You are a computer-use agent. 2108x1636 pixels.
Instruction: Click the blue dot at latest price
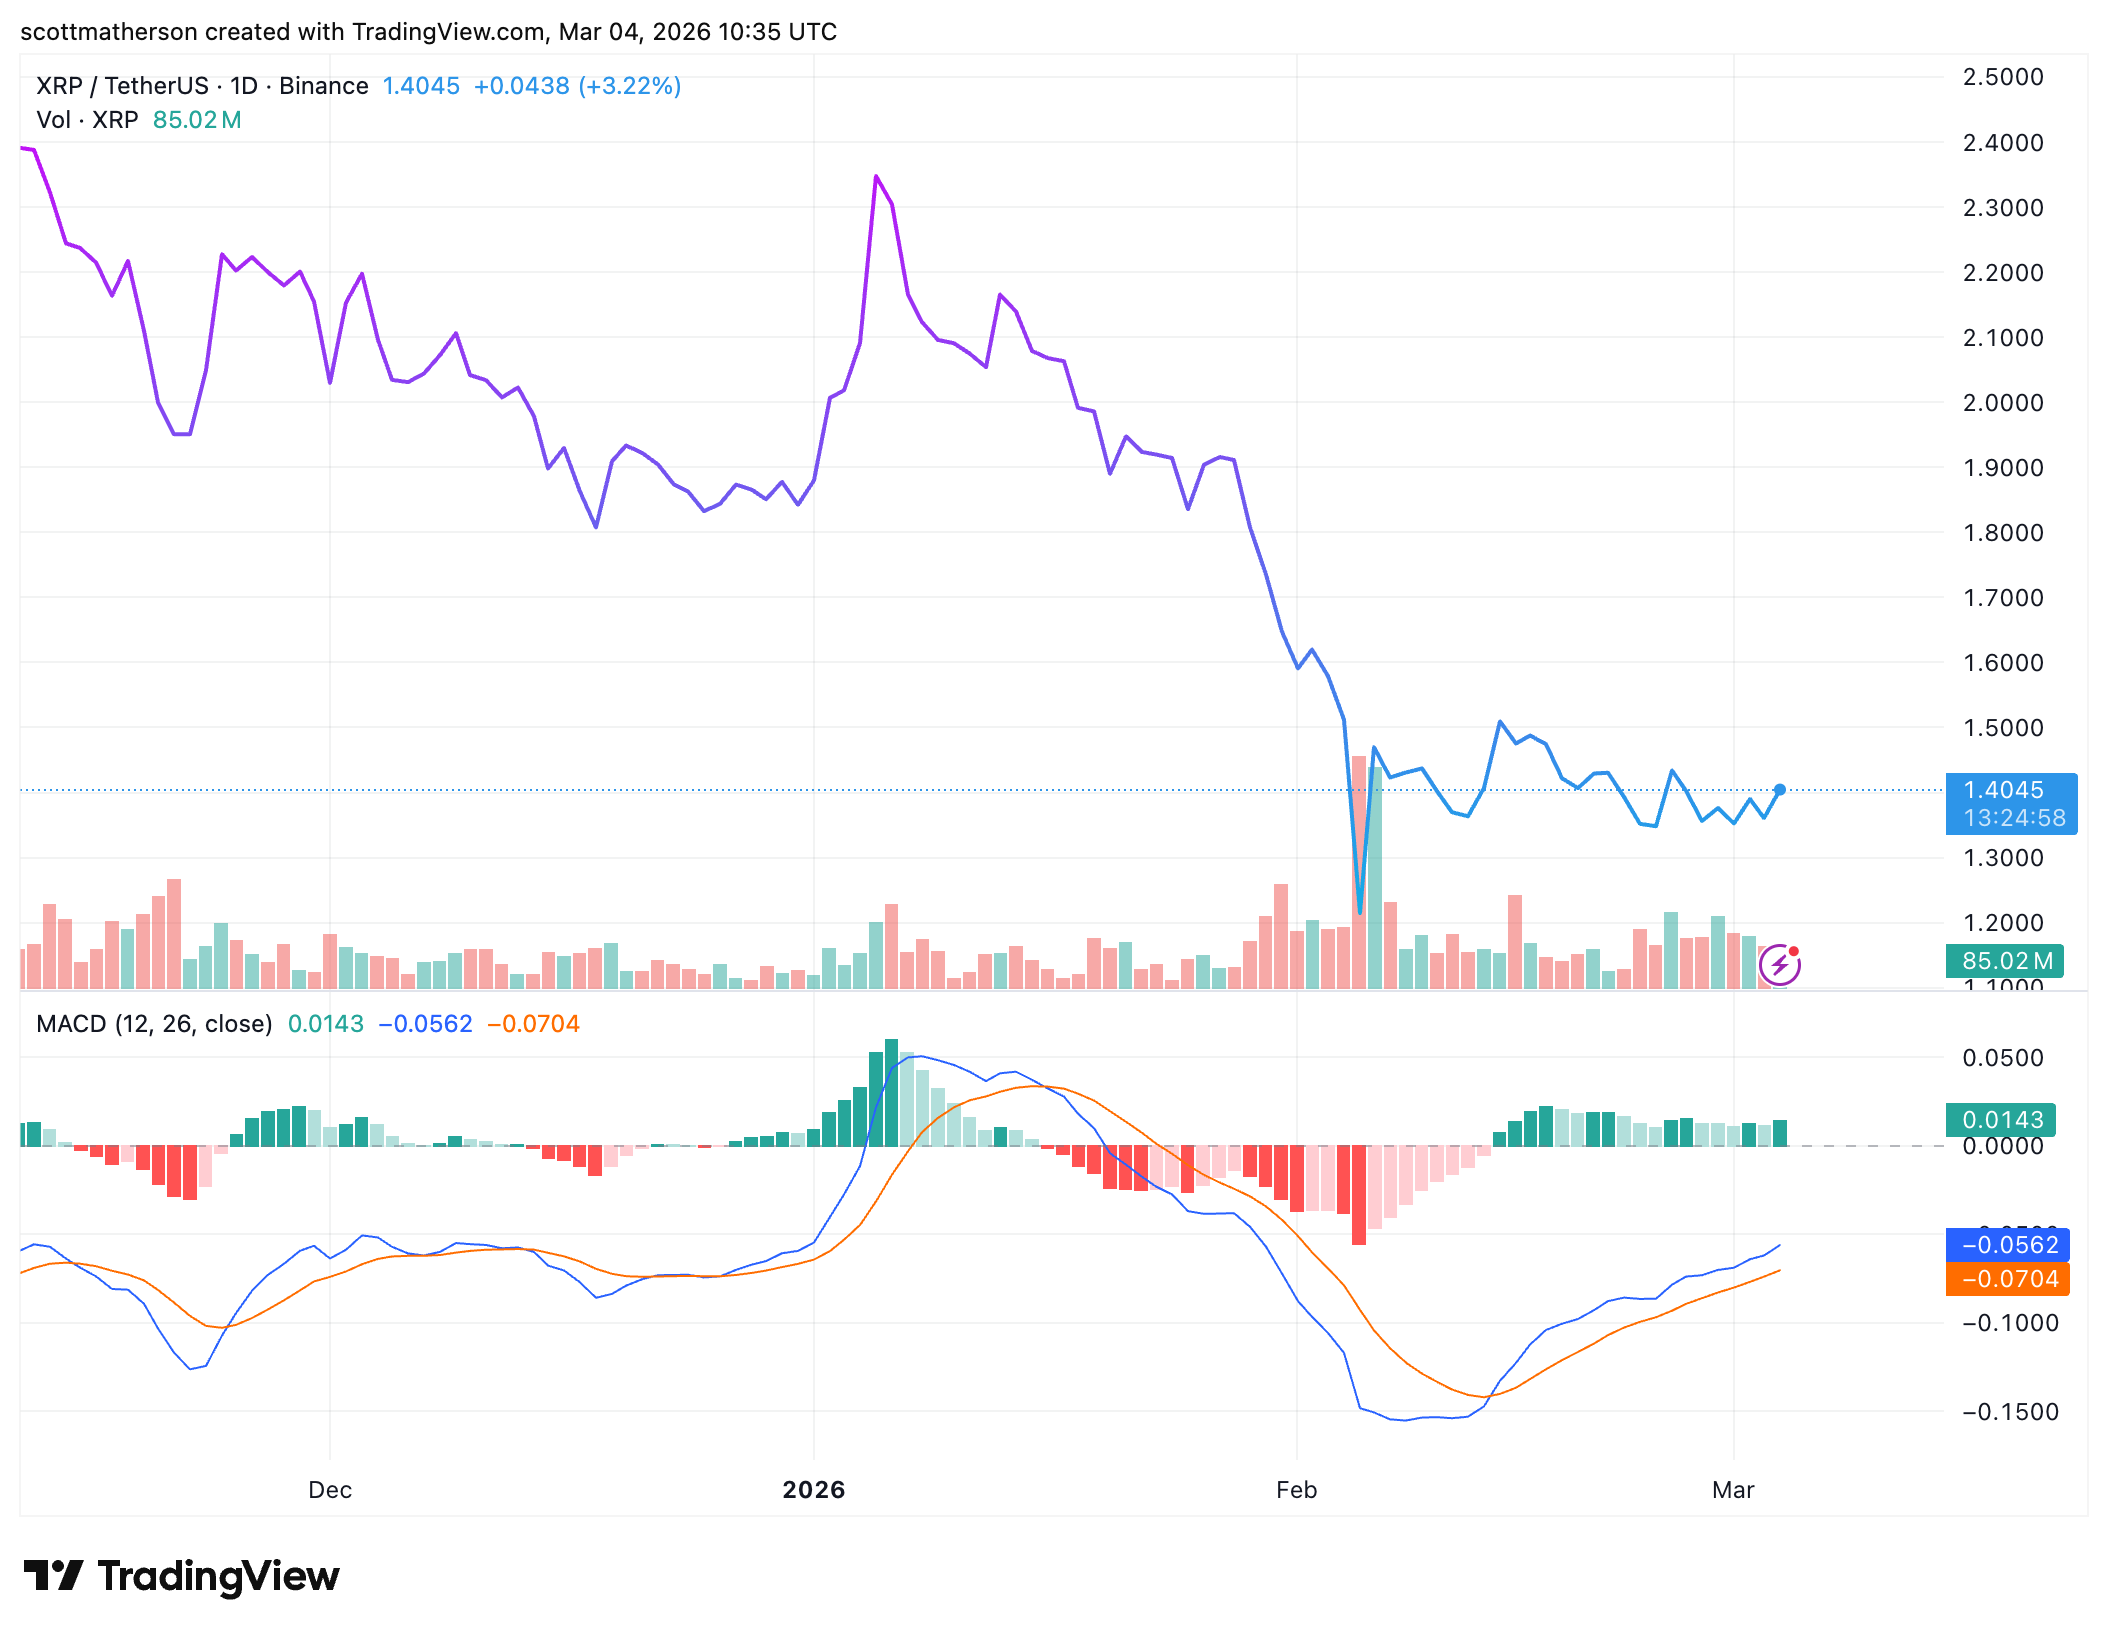[1779, 790]
